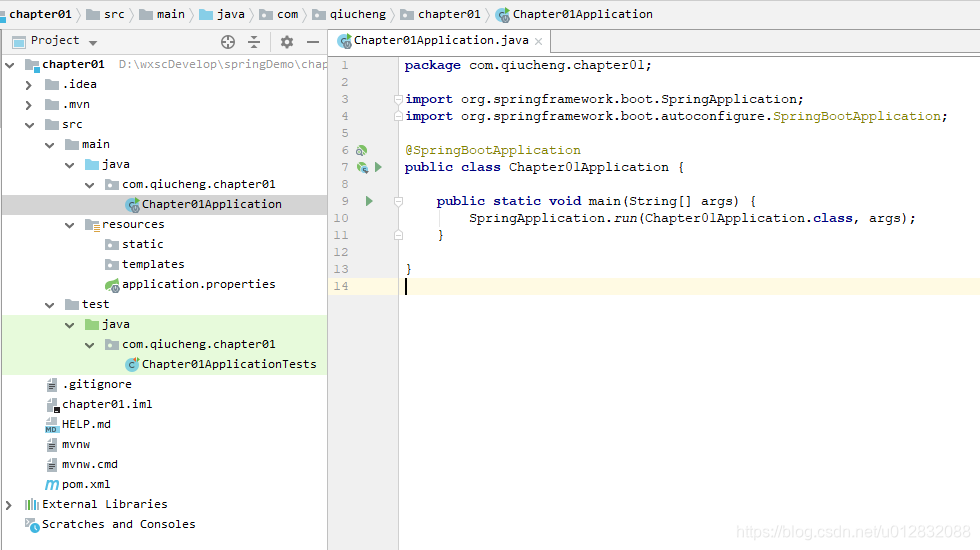
Task: Click chapter01 root in breadcrumb bar
Action: click(x=40, y=14)
